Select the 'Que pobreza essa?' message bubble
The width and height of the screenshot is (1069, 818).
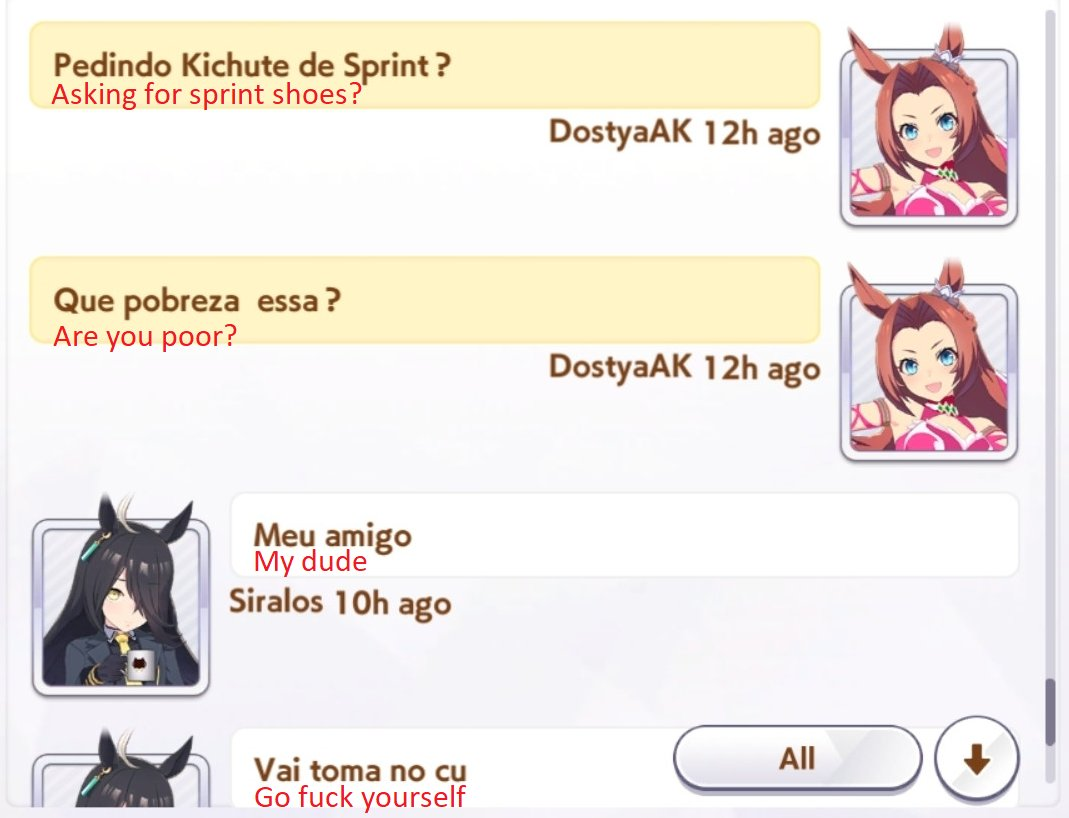click(x=424, y=300)
